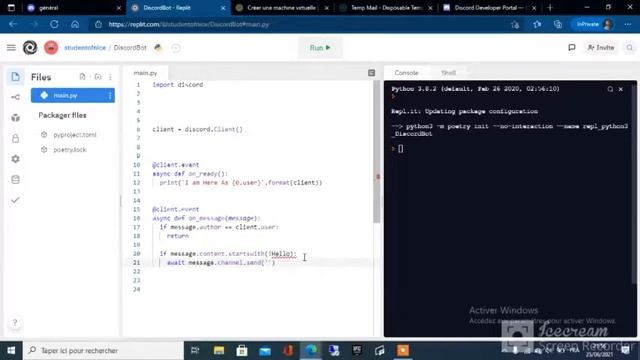Select the main.py editor tab
The image size is (640, 360).
click(145, 73)
